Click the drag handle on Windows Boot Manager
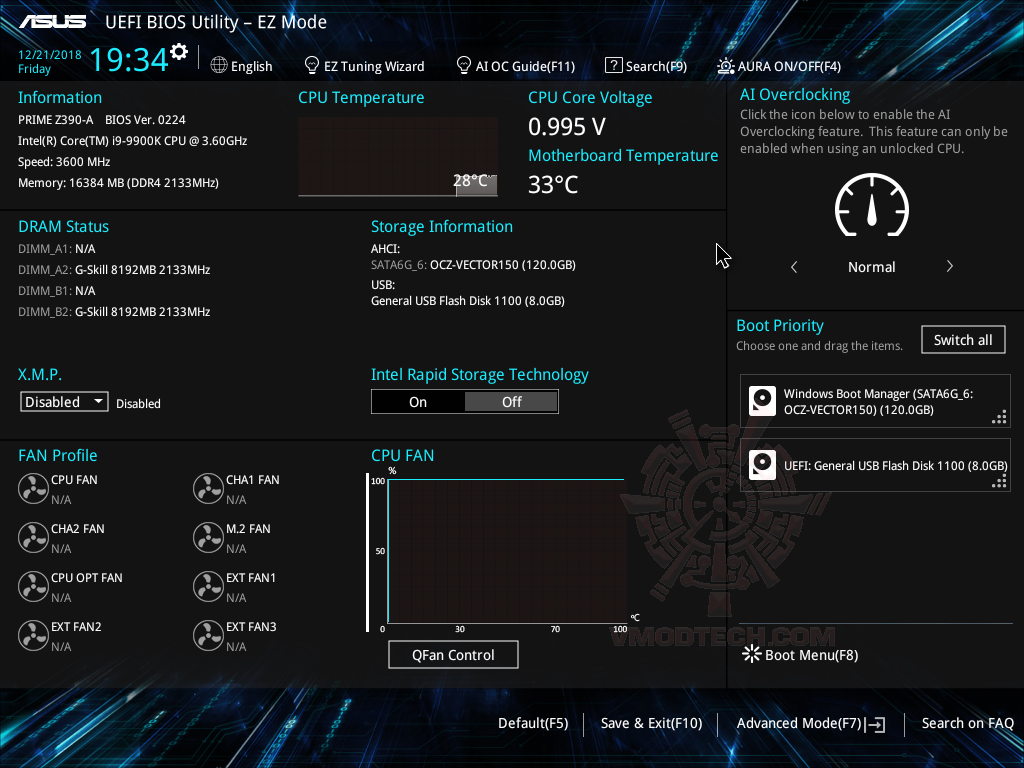Viewport: 1024px width, 768px height. coord(999,417)
